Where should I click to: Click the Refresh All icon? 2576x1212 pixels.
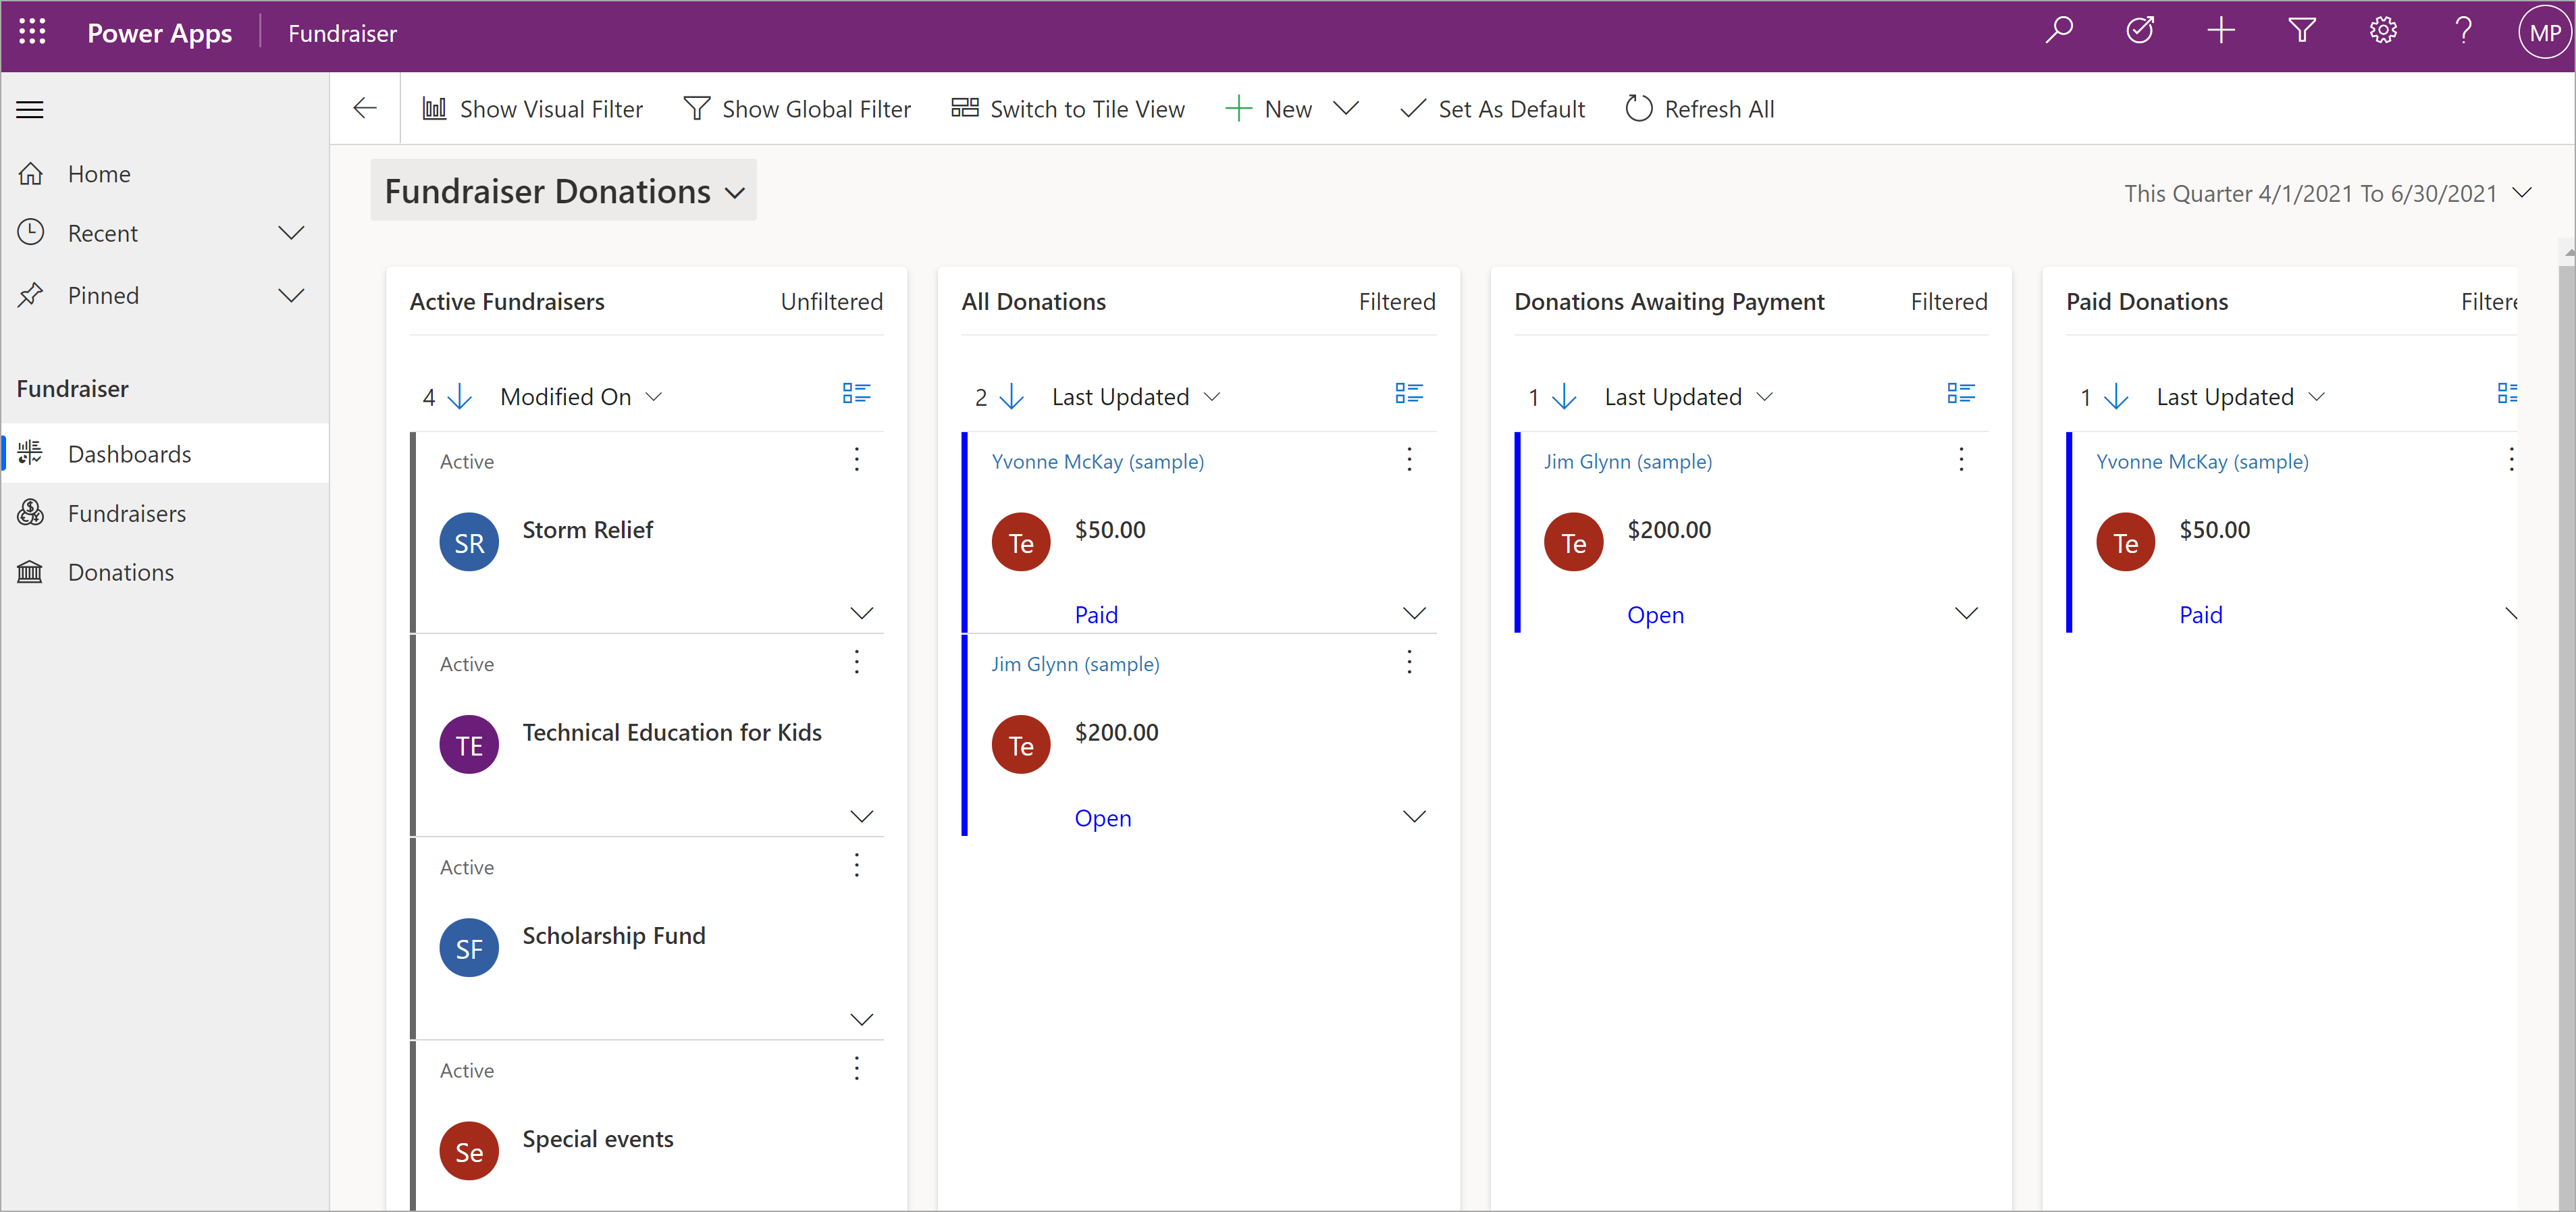tap(1639, 107)
